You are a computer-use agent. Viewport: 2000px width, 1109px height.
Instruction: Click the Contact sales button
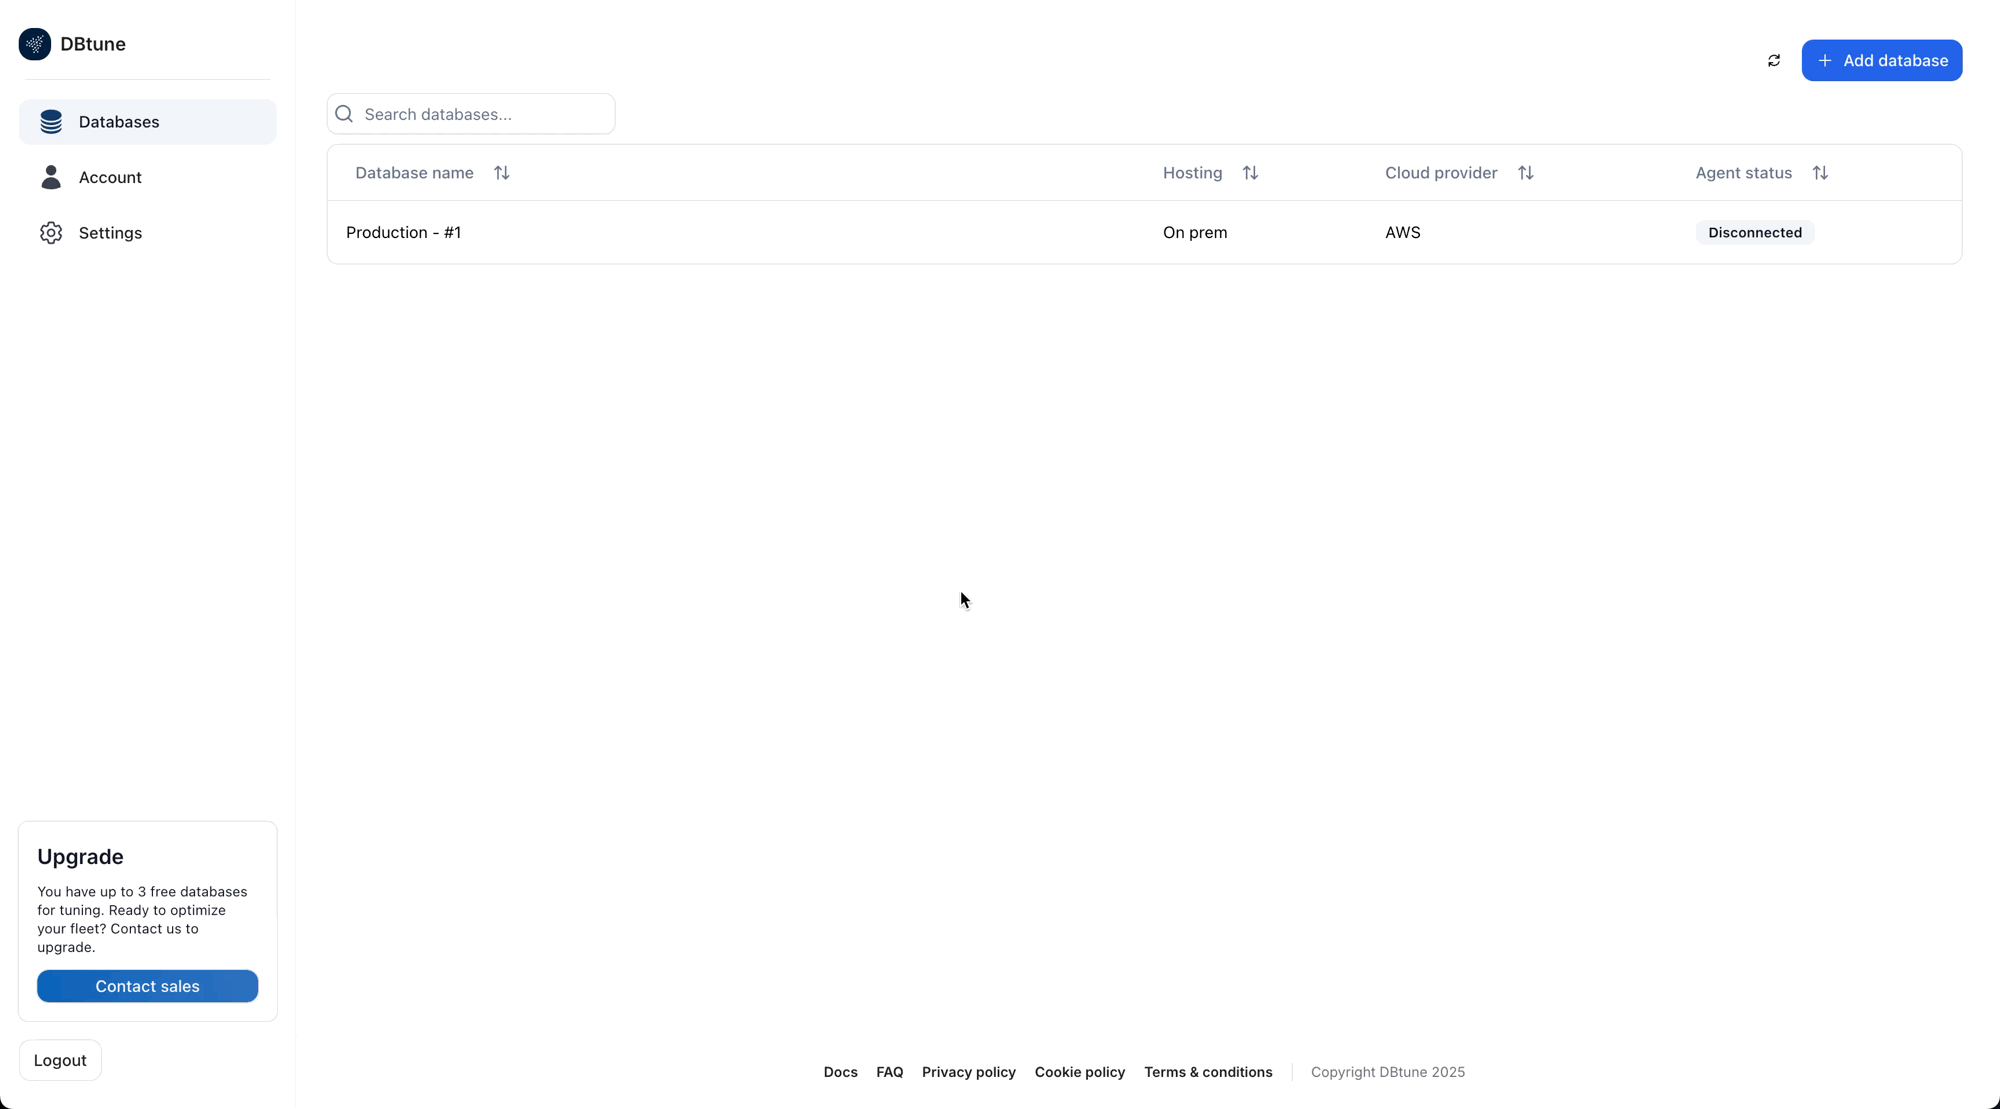click(147, 986)
